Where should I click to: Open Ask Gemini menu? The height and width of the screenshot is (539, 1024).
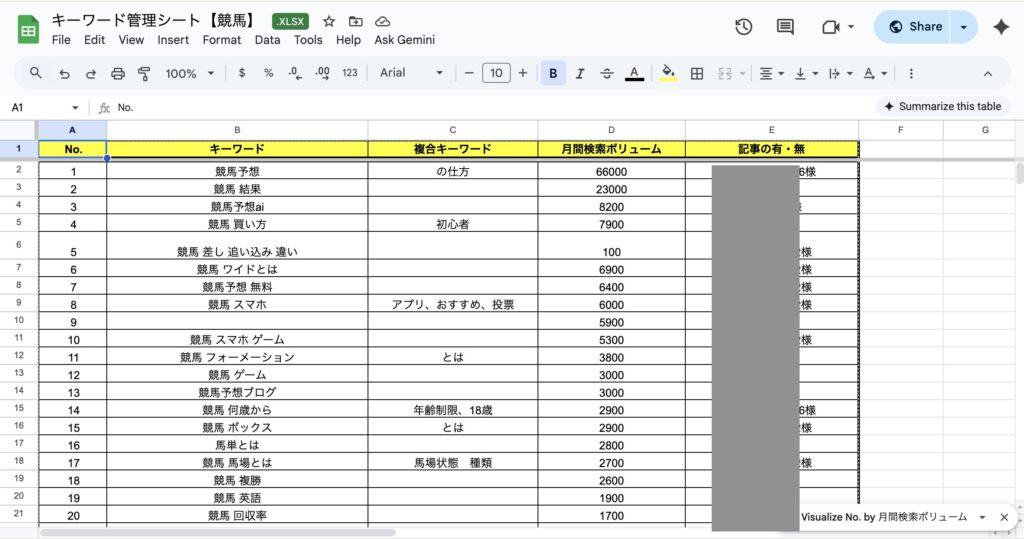404,40
